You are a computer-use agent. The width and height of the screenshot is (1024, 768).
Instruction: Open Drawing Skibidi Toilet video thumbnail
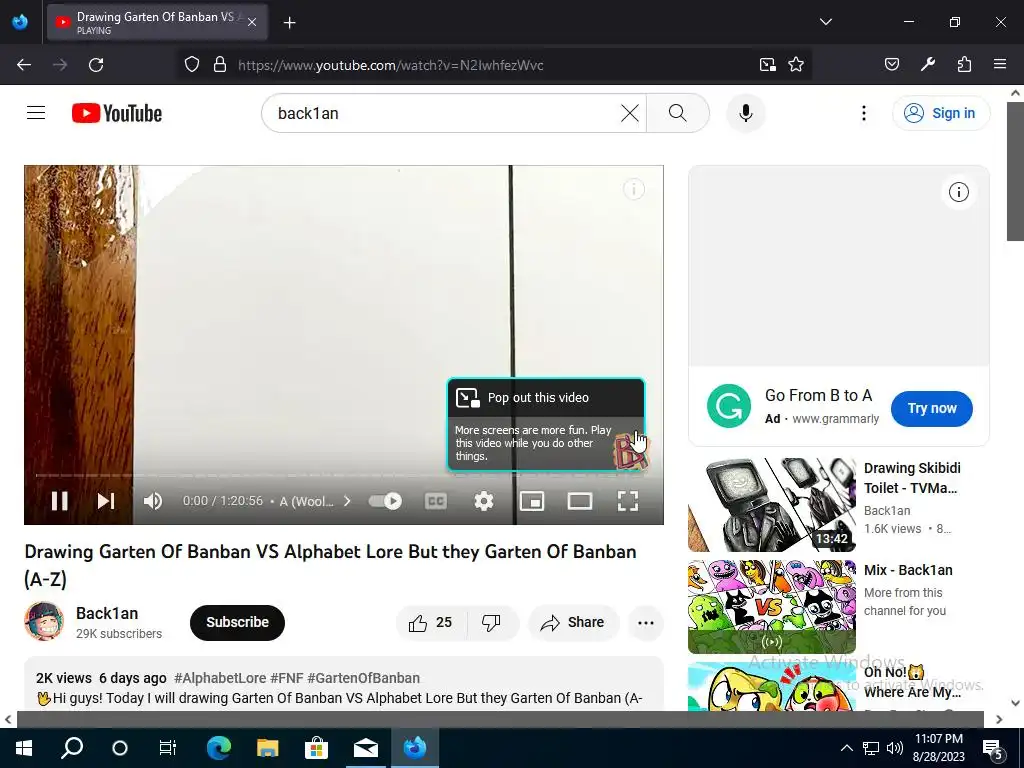tap(772, 505)
